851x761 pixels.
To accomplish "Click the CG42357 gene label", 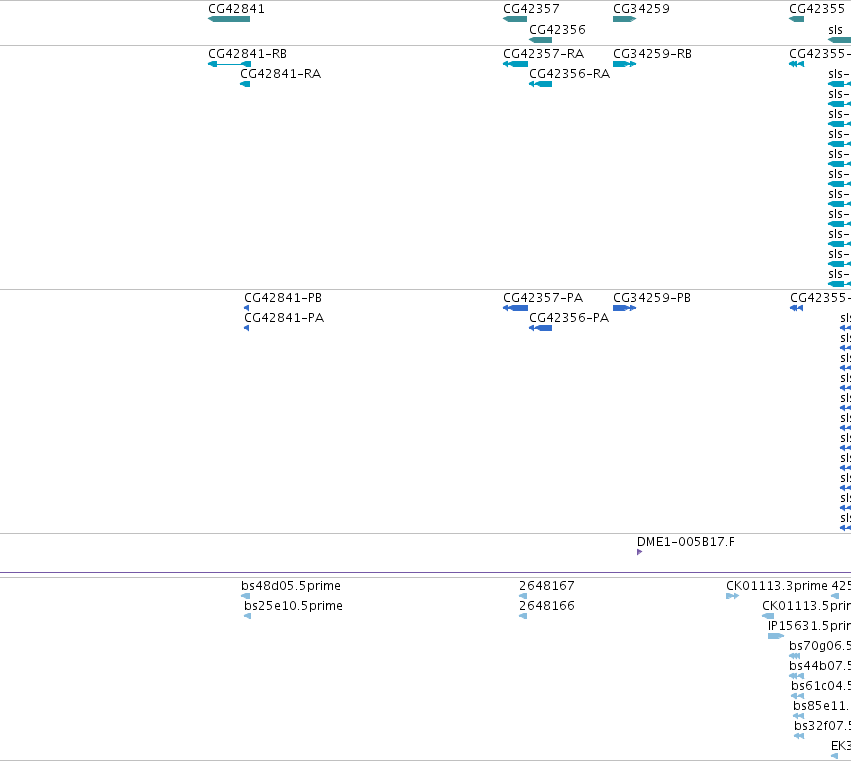I will pos(531,9).
